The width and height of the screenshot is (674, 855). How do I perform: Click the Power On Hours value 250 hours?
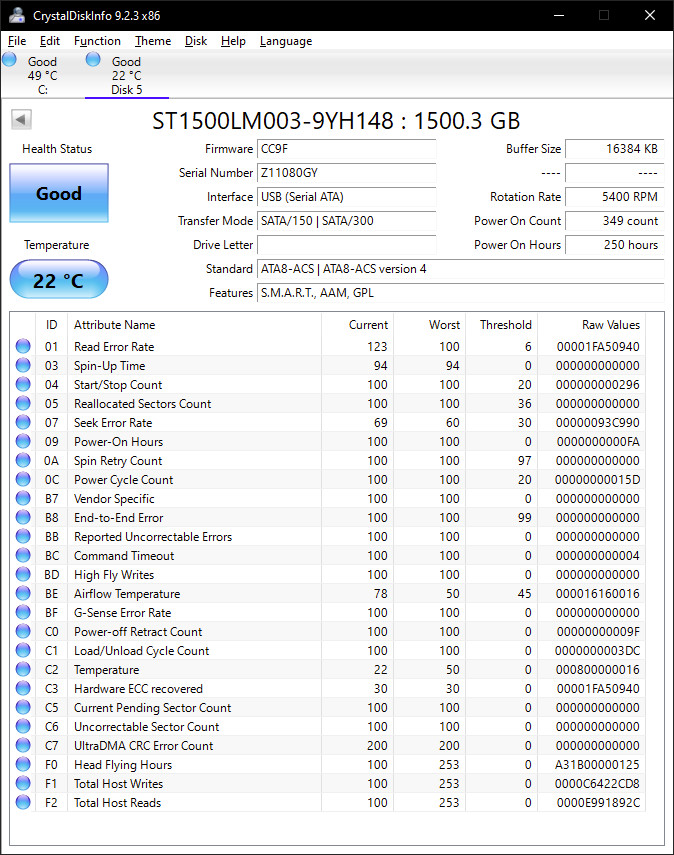(615, 245)
